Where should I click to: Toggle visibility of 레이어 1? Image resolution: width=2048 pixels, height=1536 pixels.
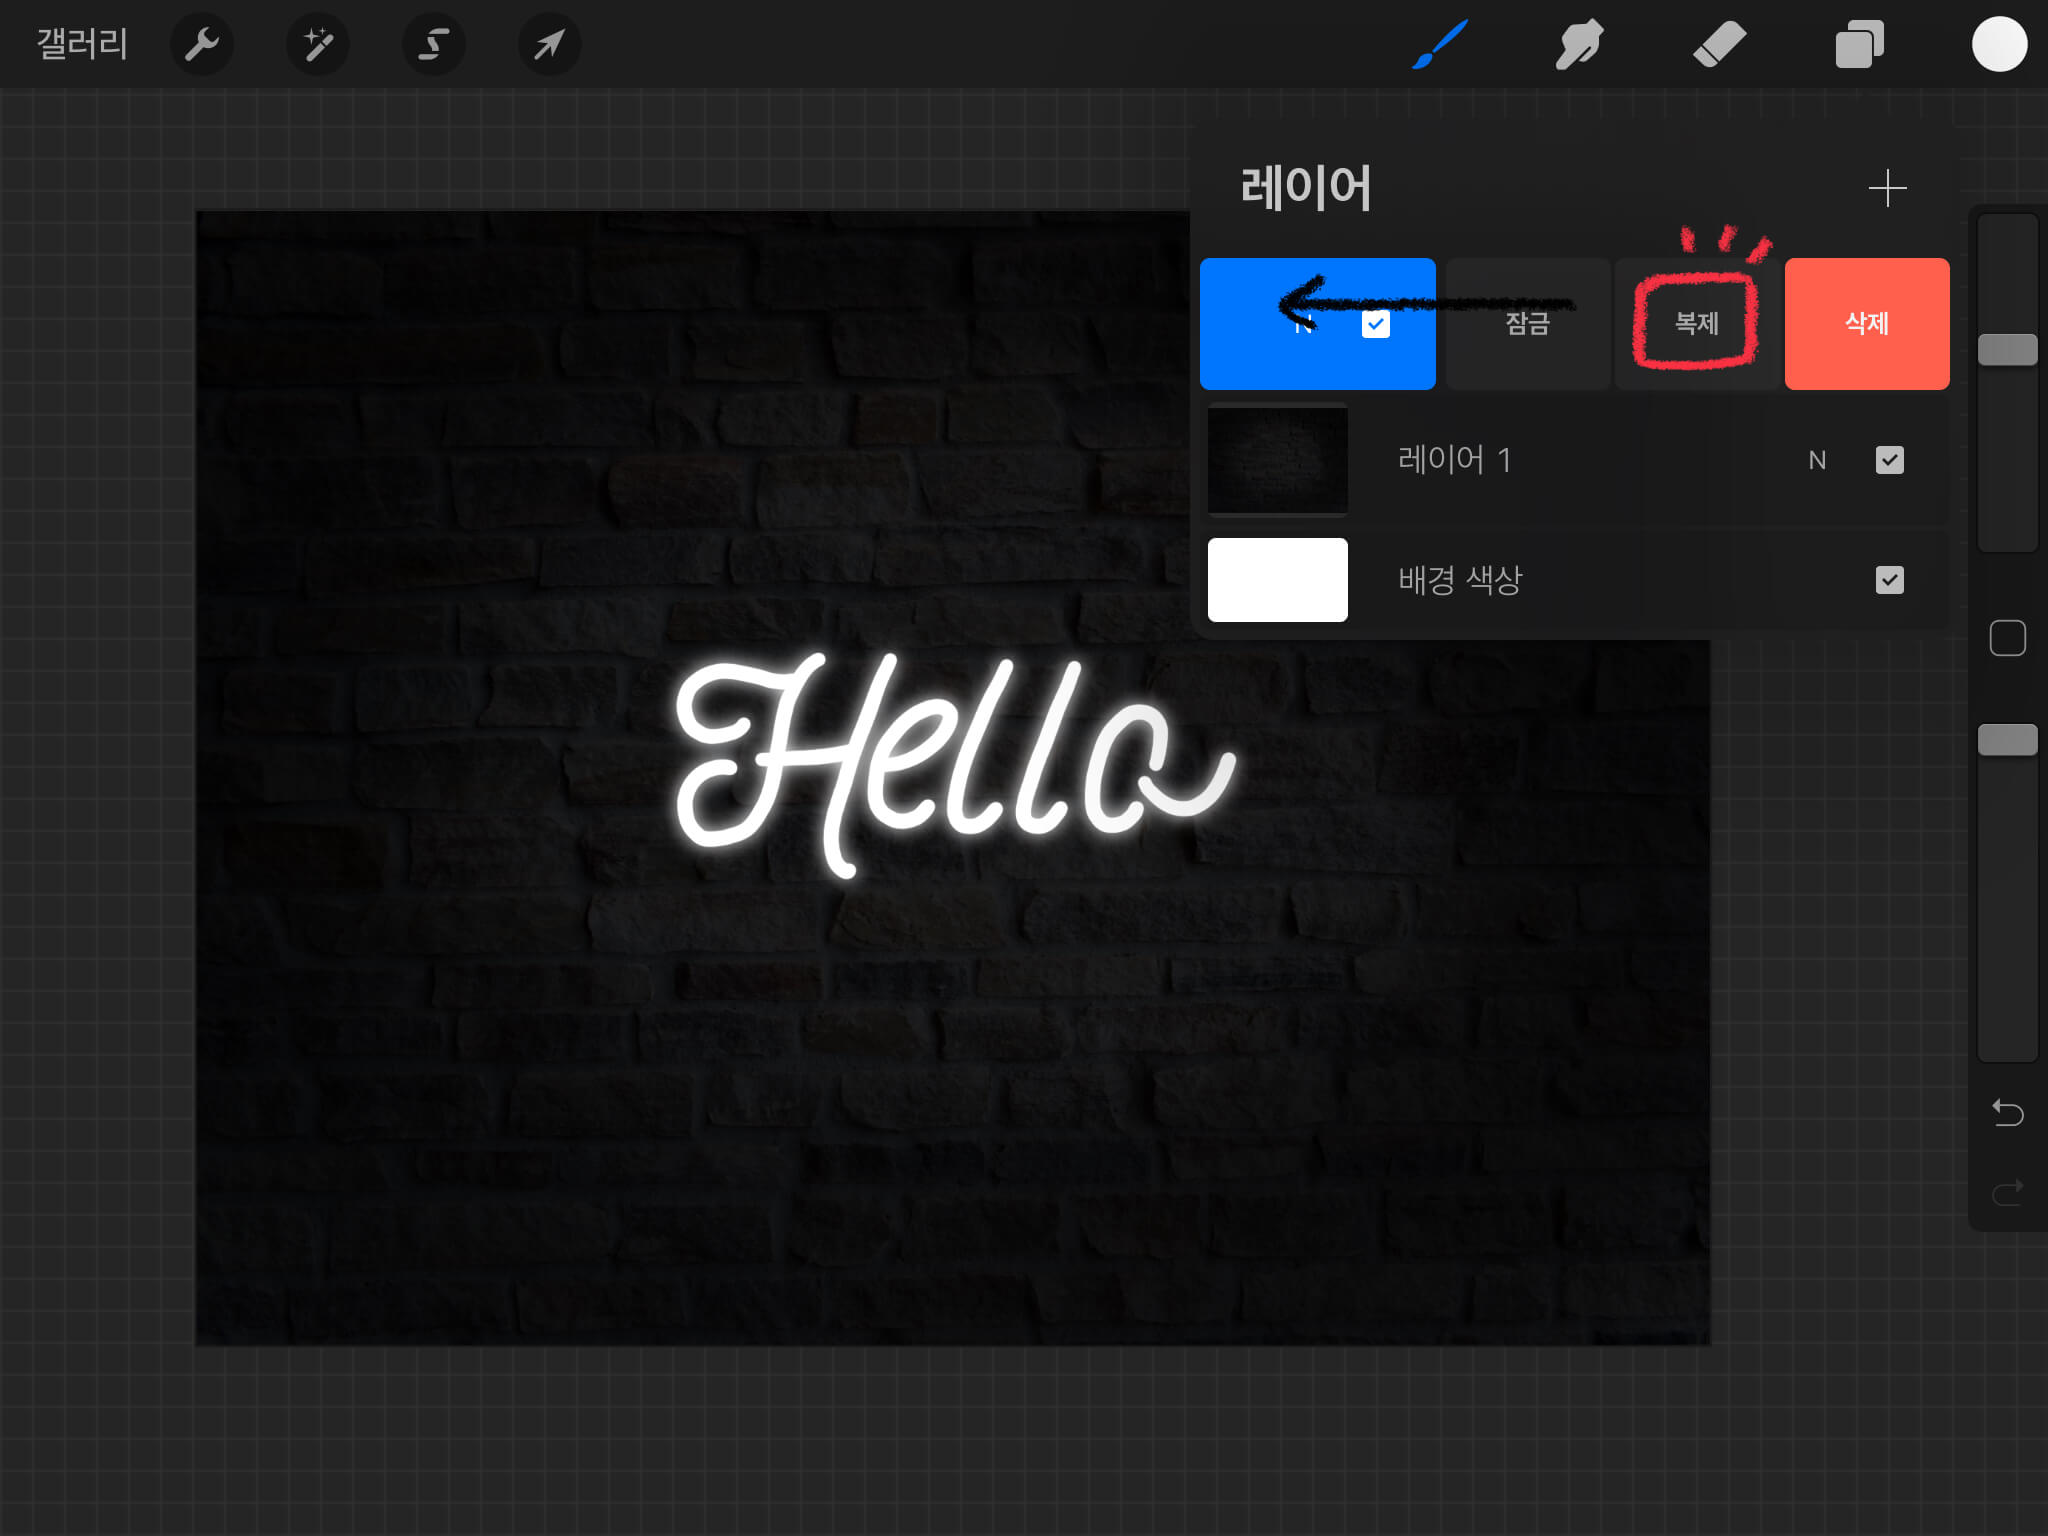[1889, 460]
